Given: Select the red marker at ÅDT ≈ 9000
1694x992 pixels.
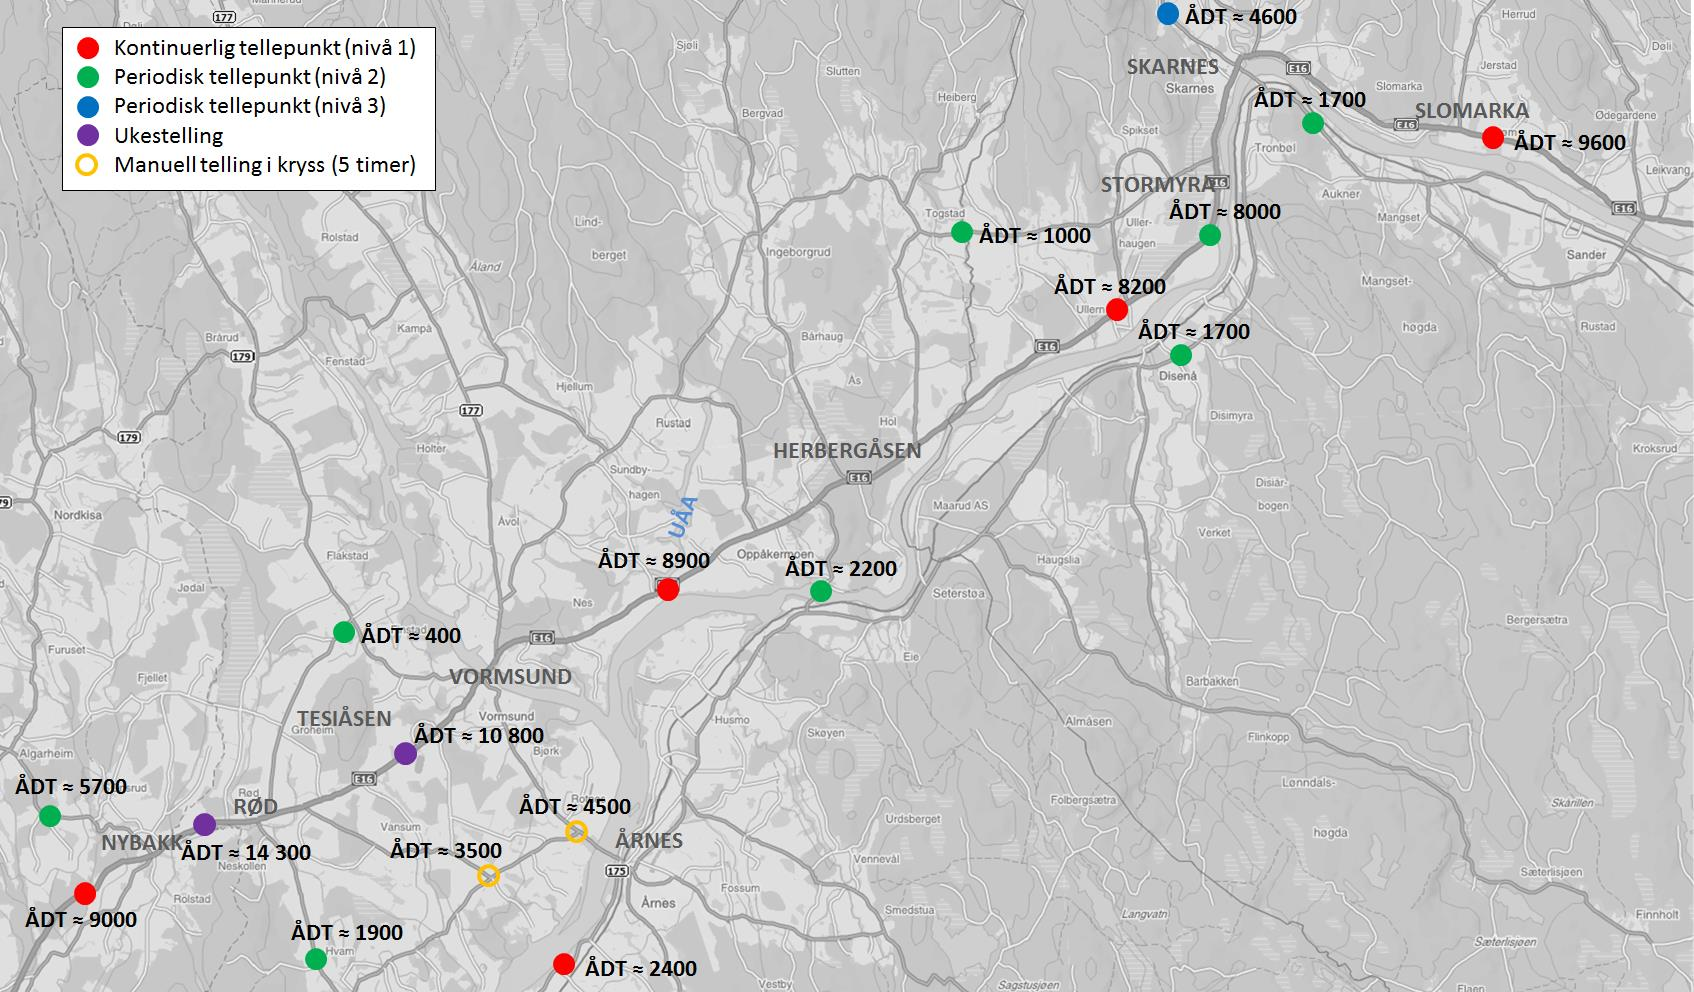Looking at the screenshot, I should coord(85,893).
